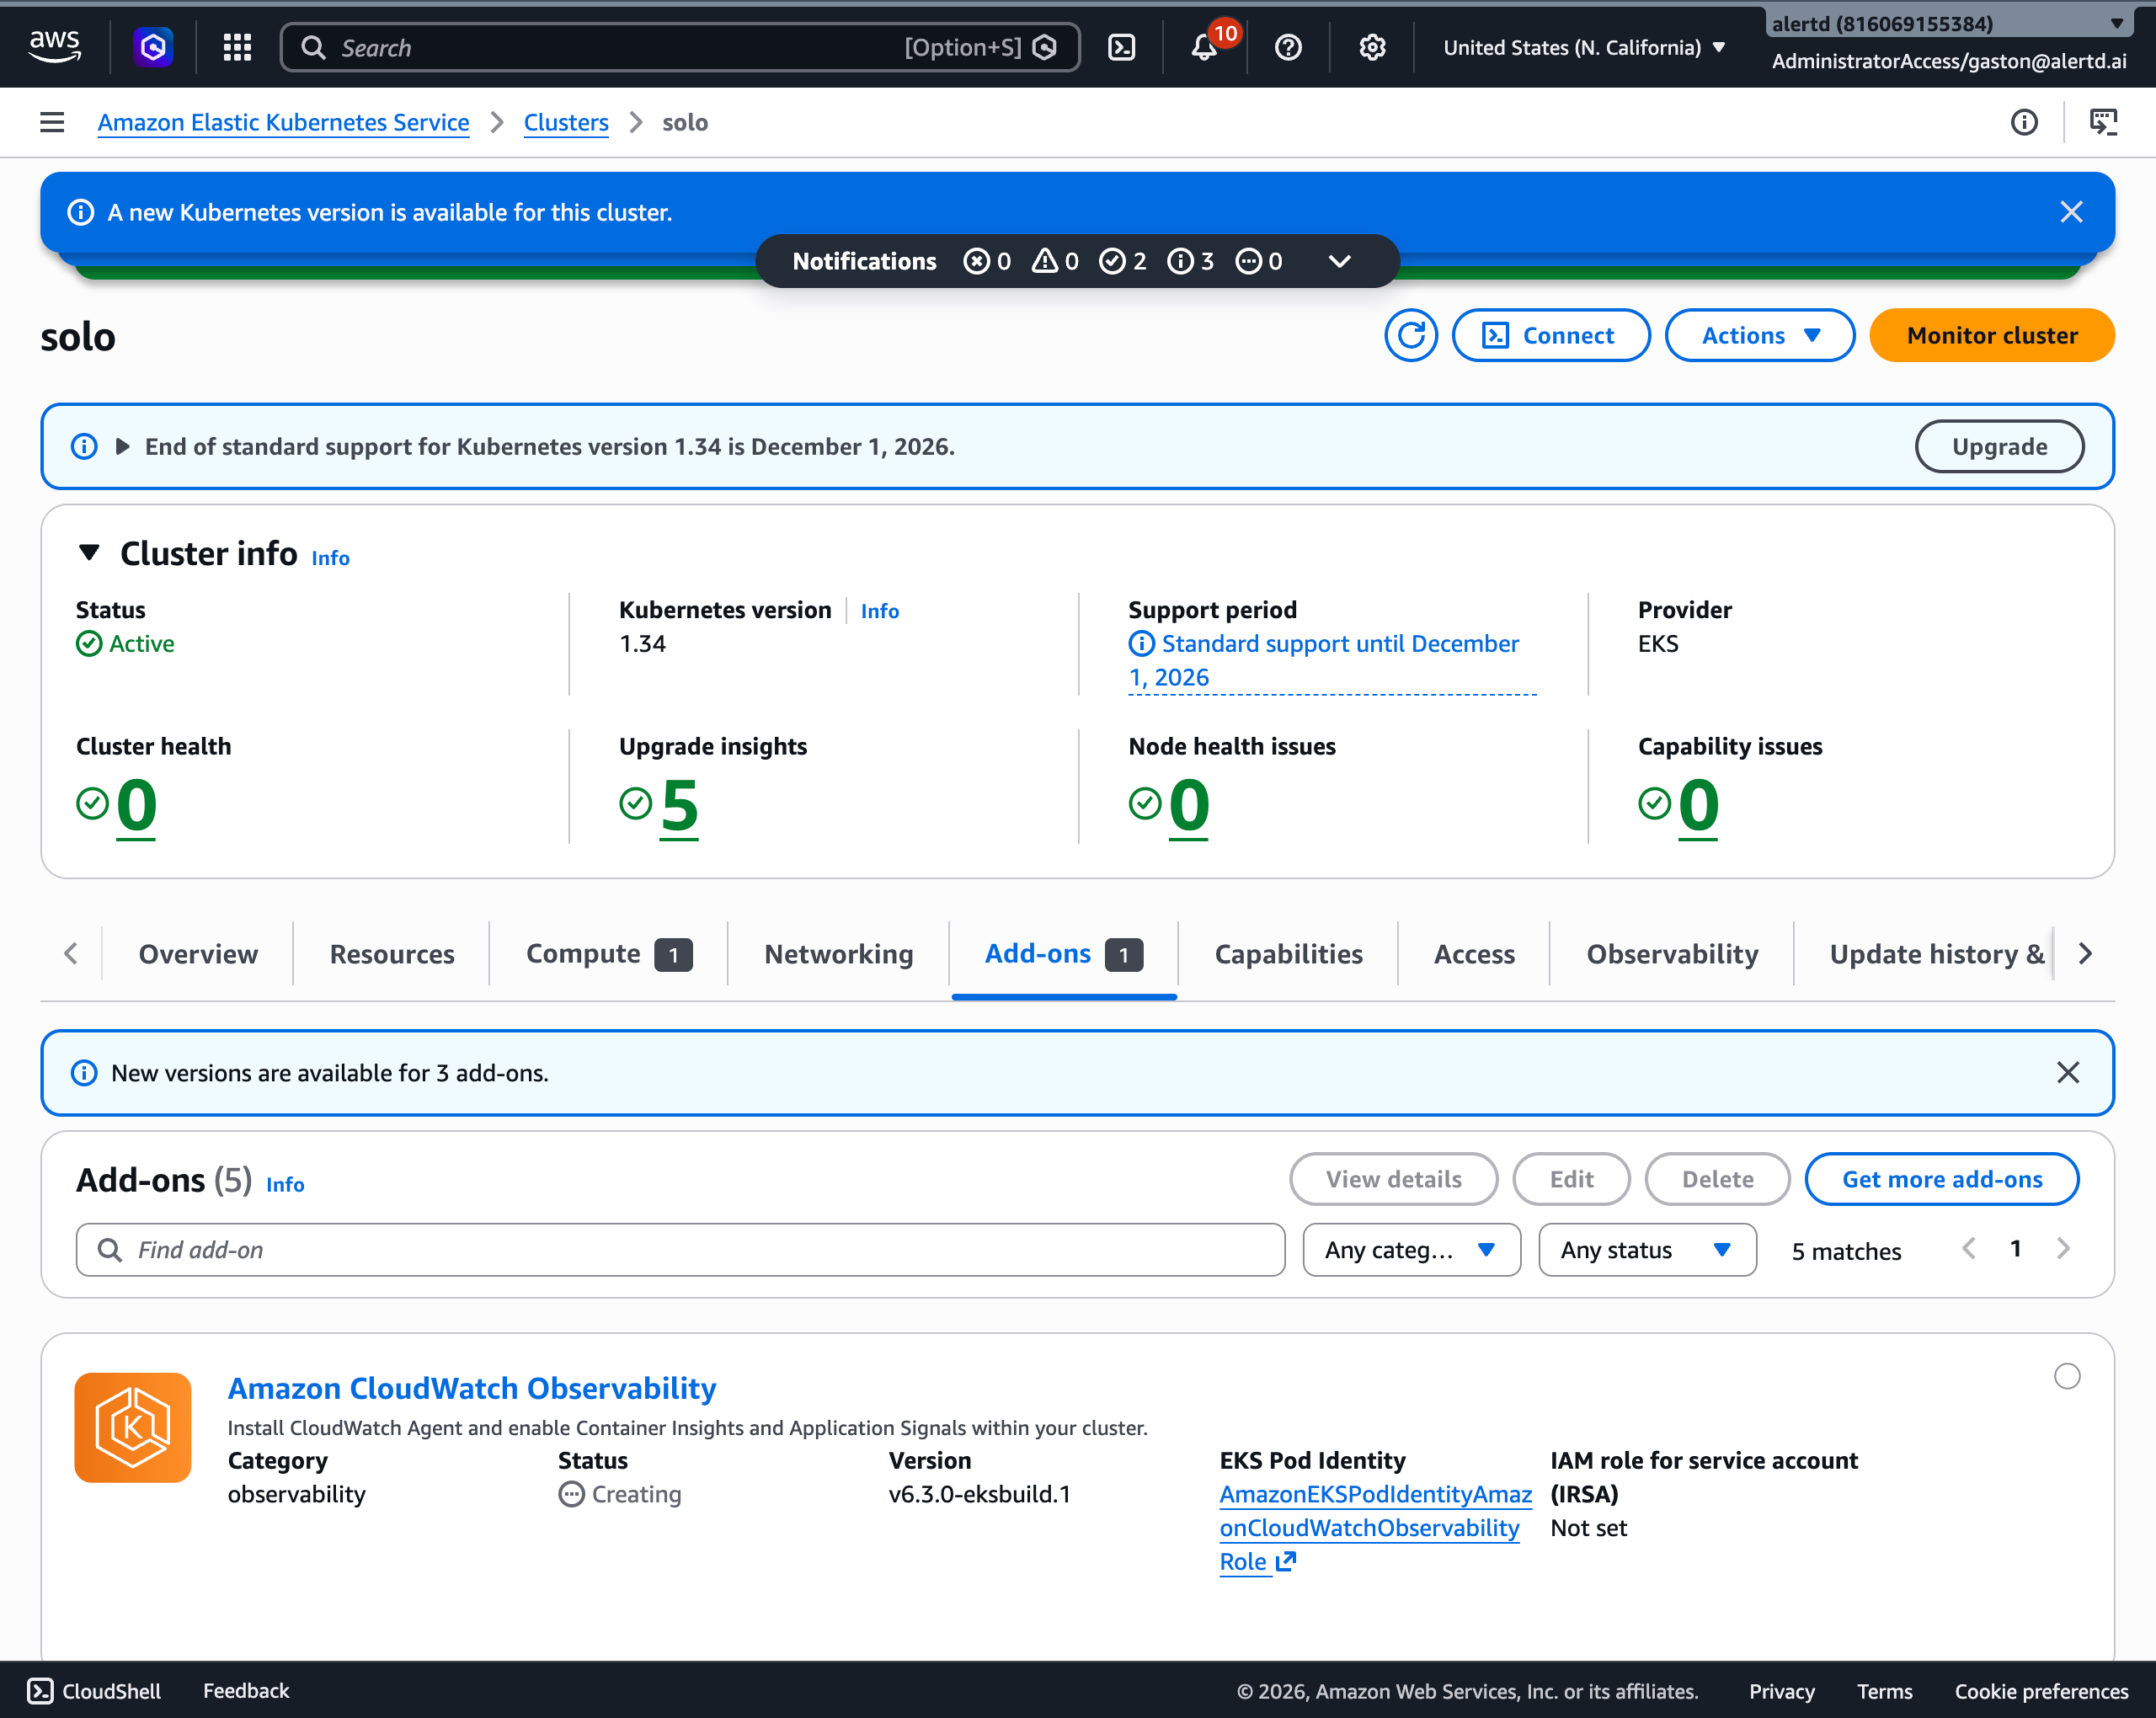Select the Add-ons tab
This screenshot has width=2156, height=1718.
(1063, 953)
